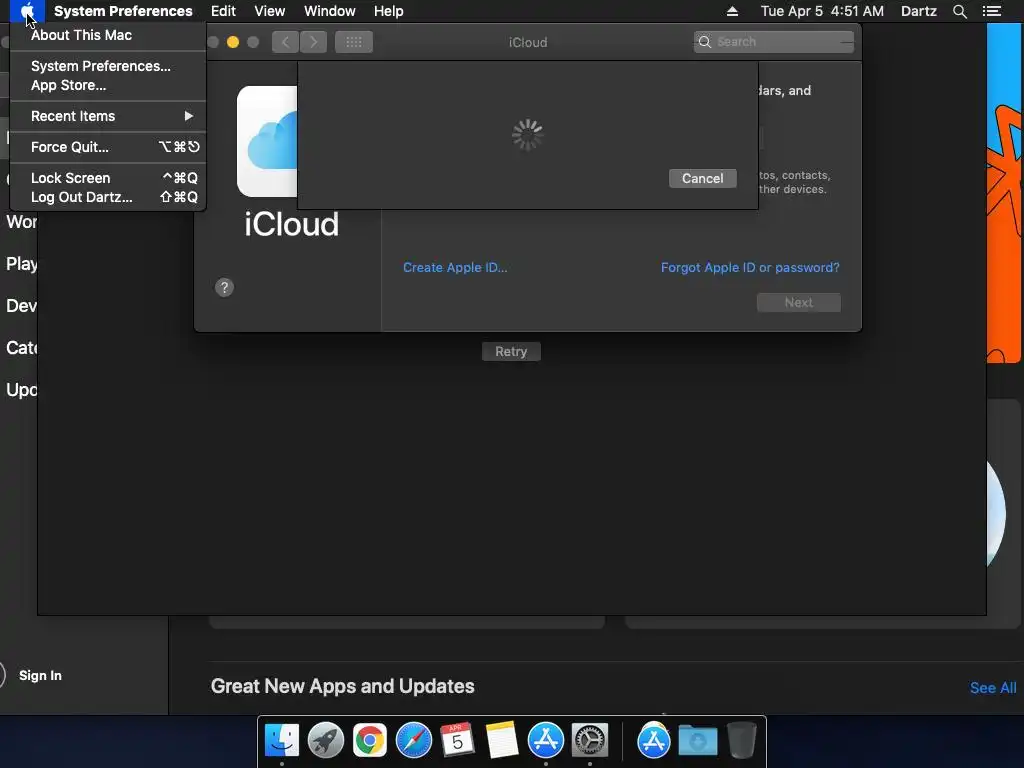Click Forgot Apple ID or password link
The image size is (1024, 768).
click(x=750, y=267)
